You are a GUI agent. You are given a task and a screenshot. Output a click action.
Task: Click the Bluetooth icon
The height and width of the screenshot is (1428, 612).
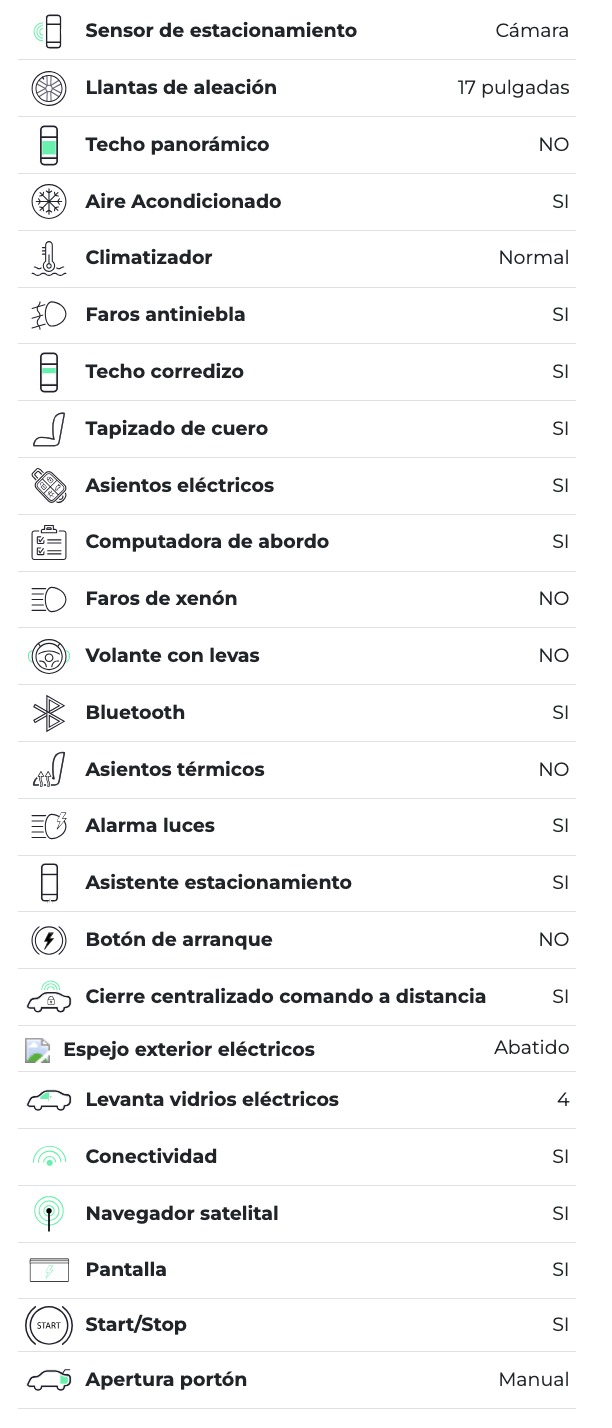tap(48, 713)
